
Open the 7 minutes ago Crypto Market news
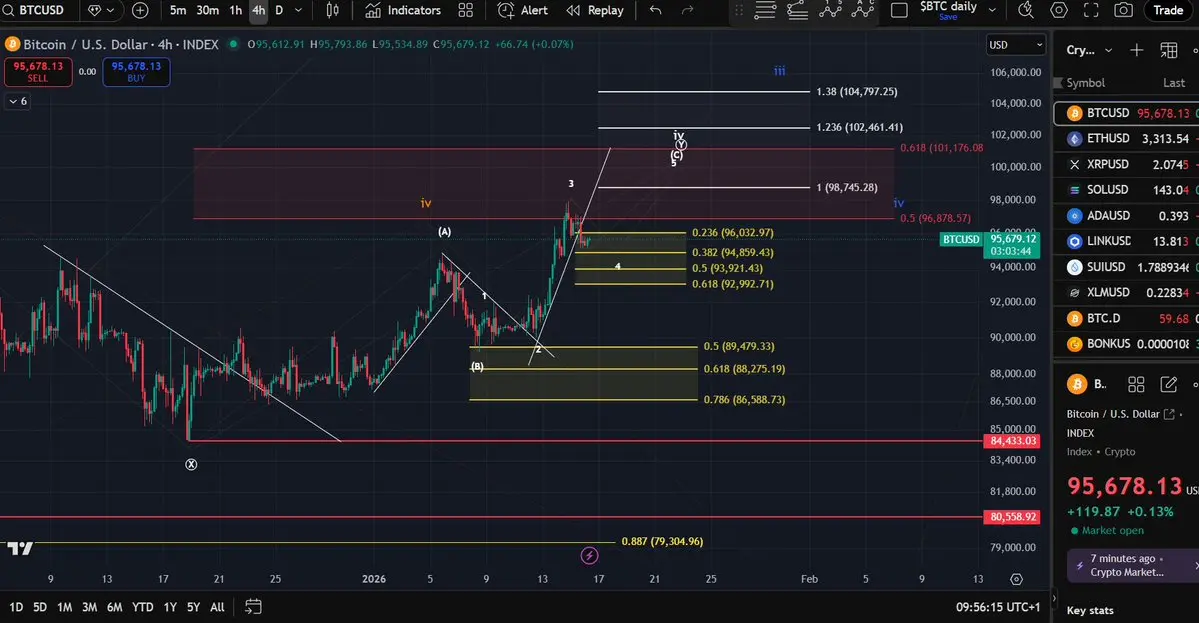point(1132,566)
